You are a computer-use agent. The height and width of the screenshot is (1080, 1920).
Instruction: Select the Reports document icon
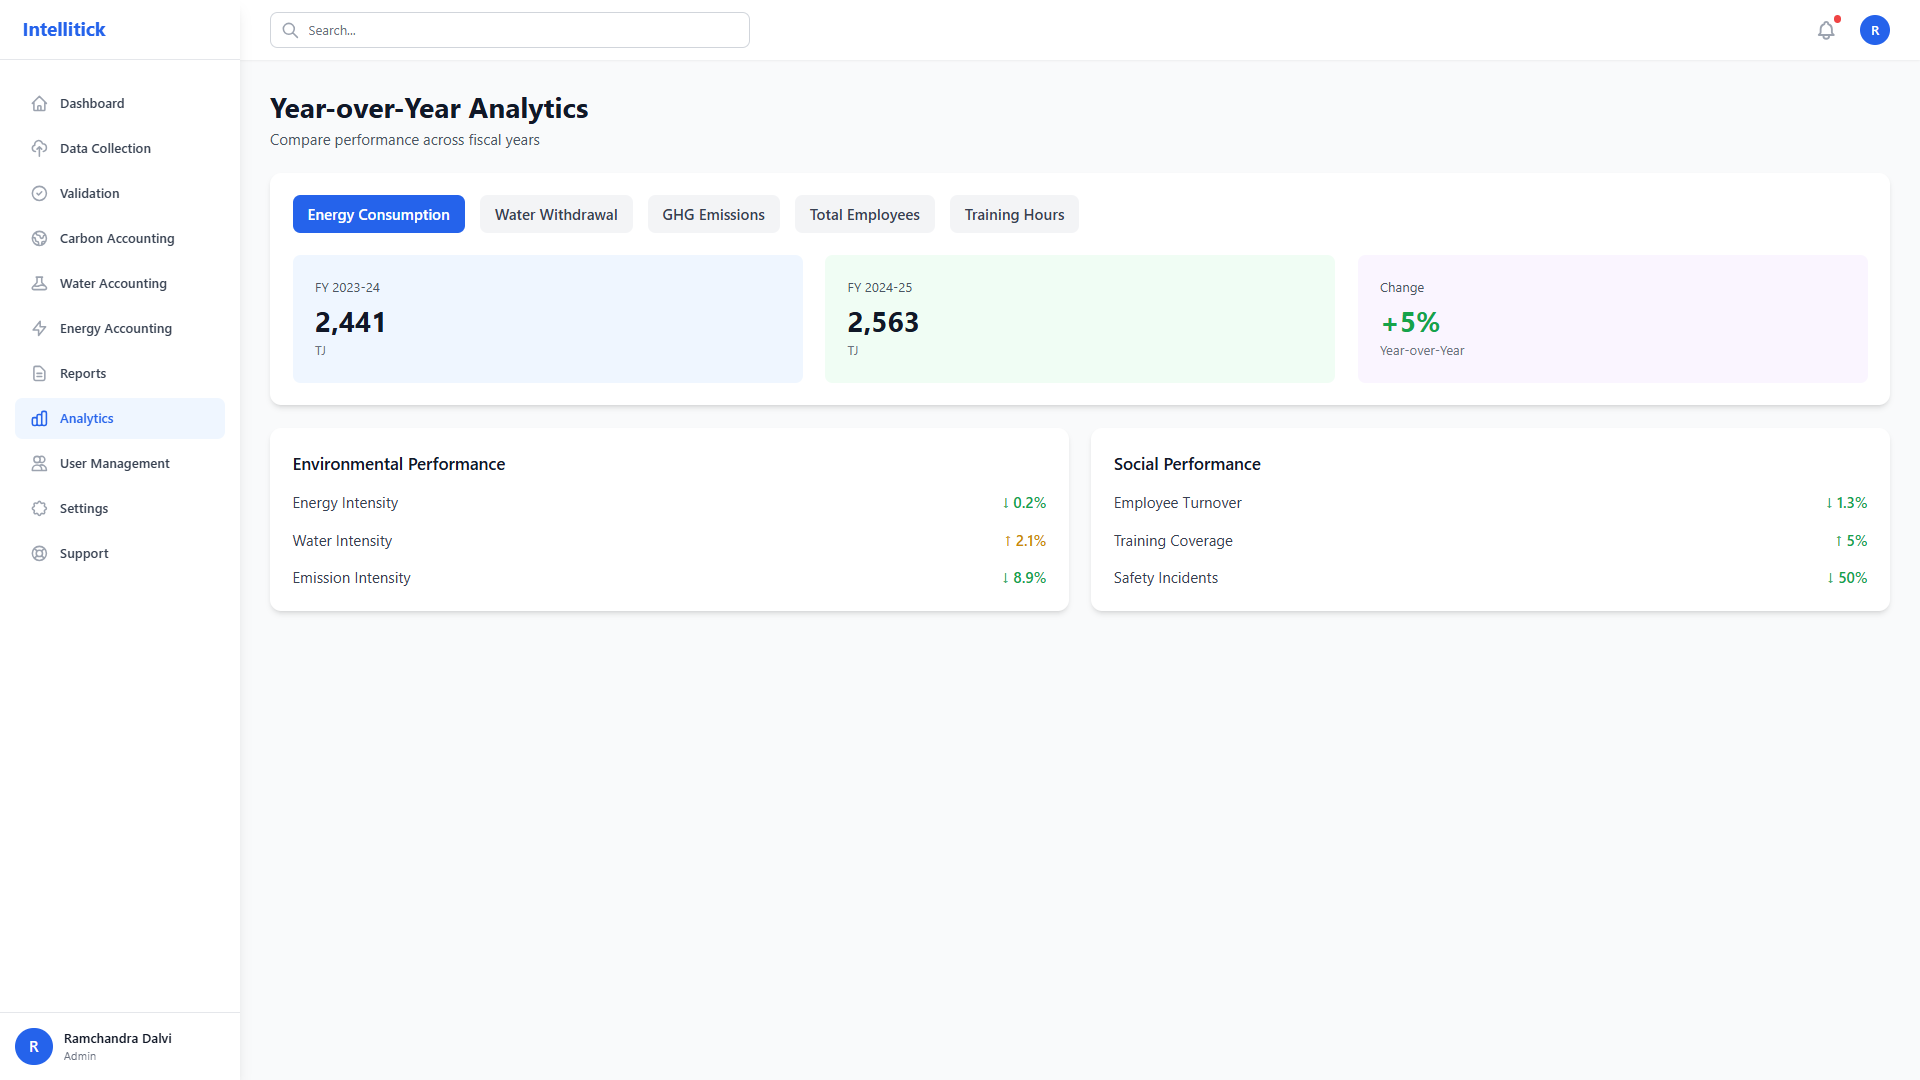39,373
